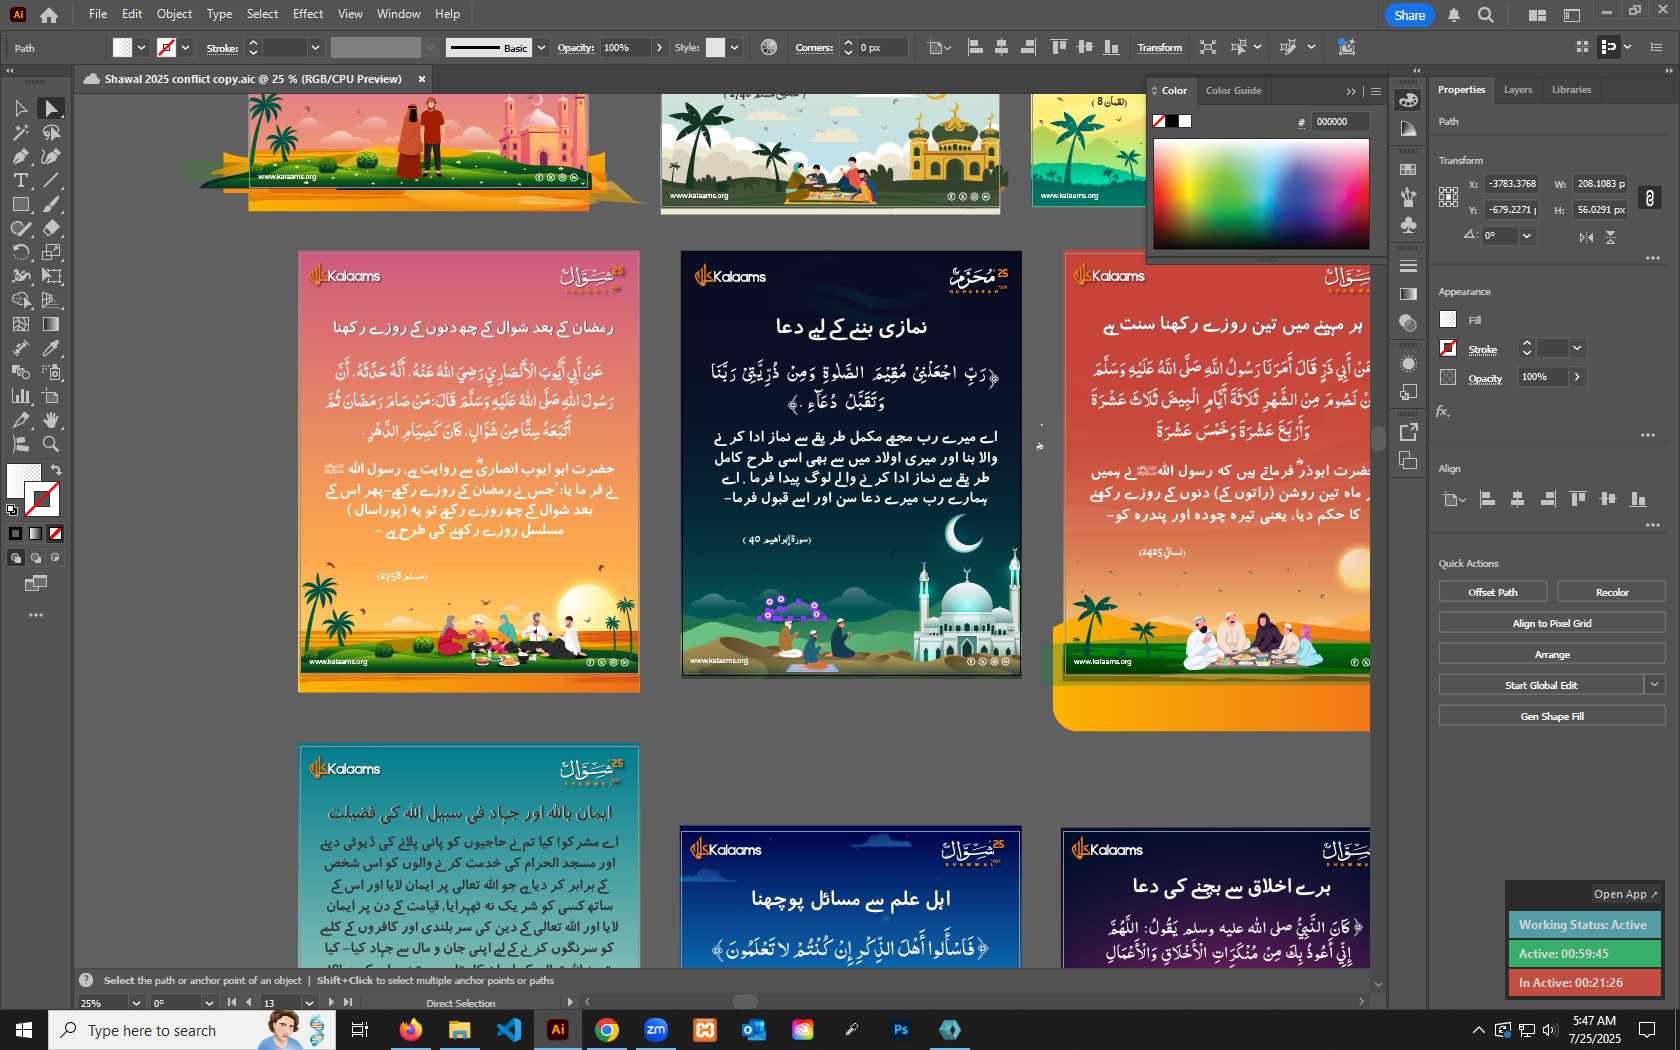Select the Gradient tool

tap(51, 324)
